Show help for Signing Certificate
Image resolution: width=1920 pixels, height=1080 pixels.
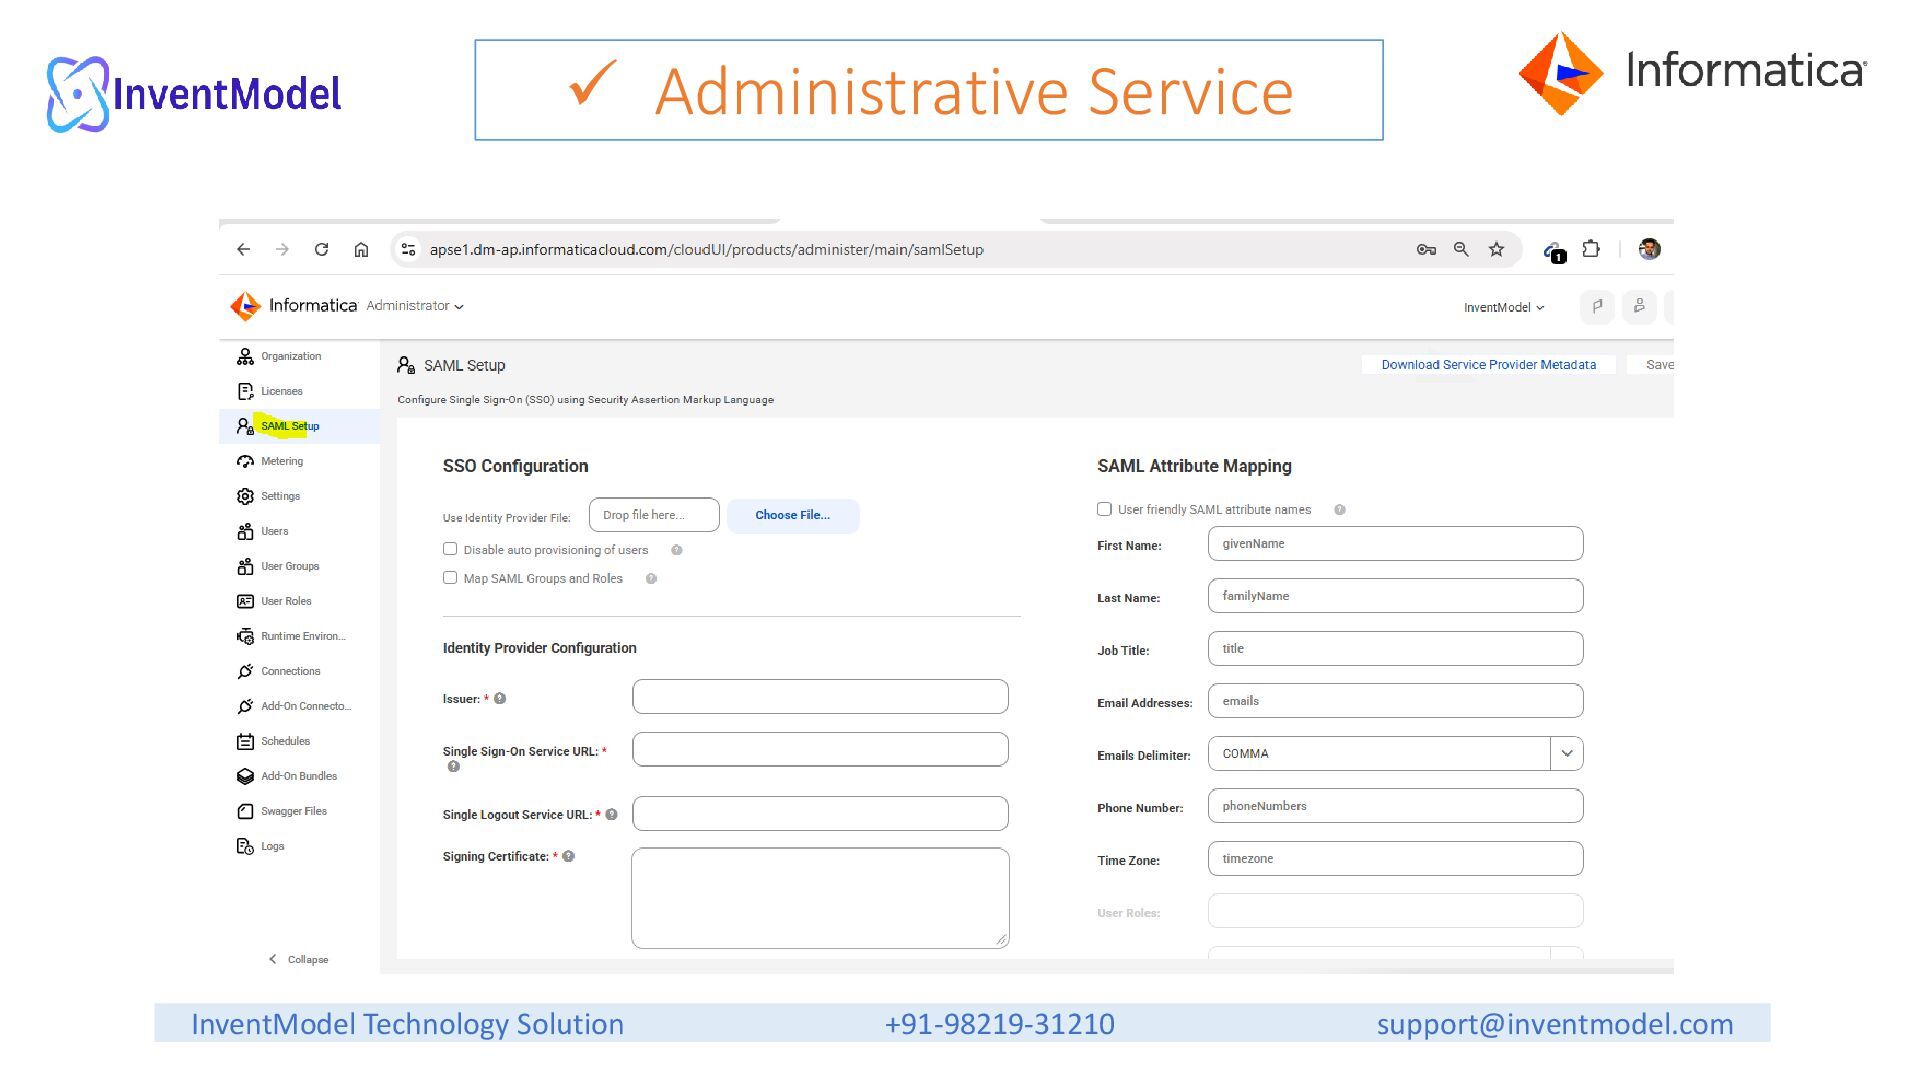tap(568, 857)
